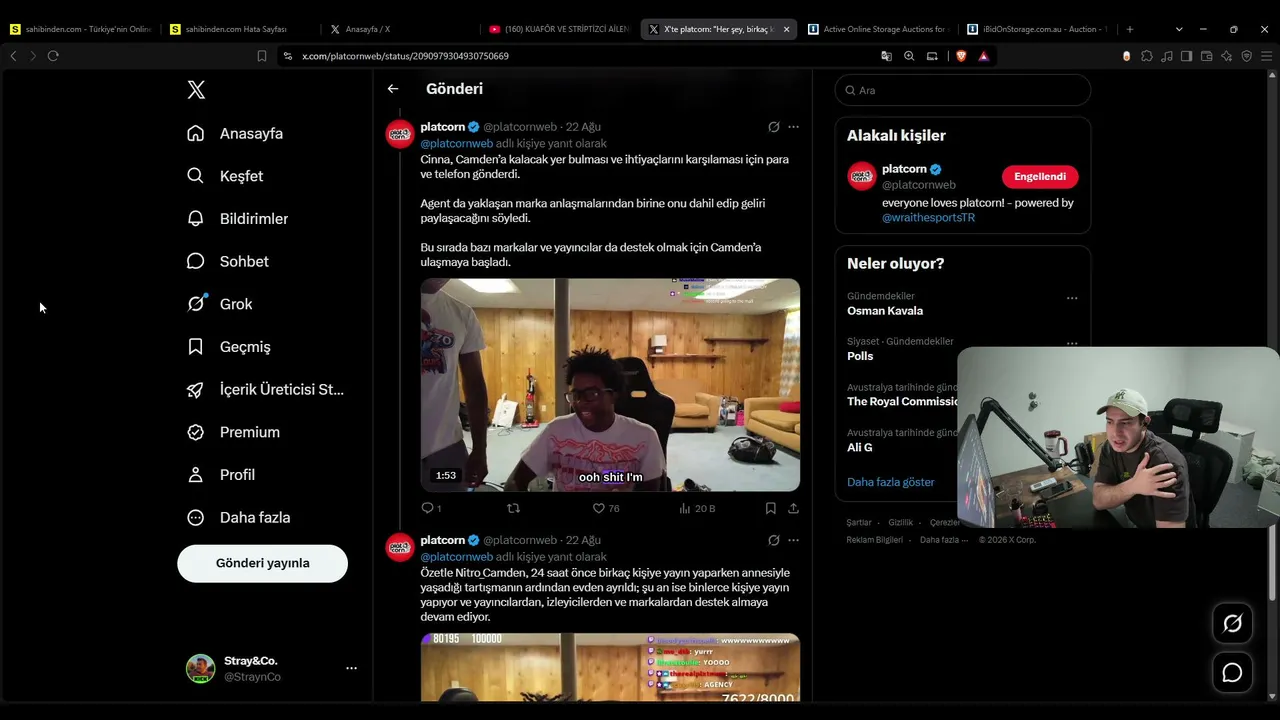
Task: Click the X logo in the sidebar
Action: [196, 90]
